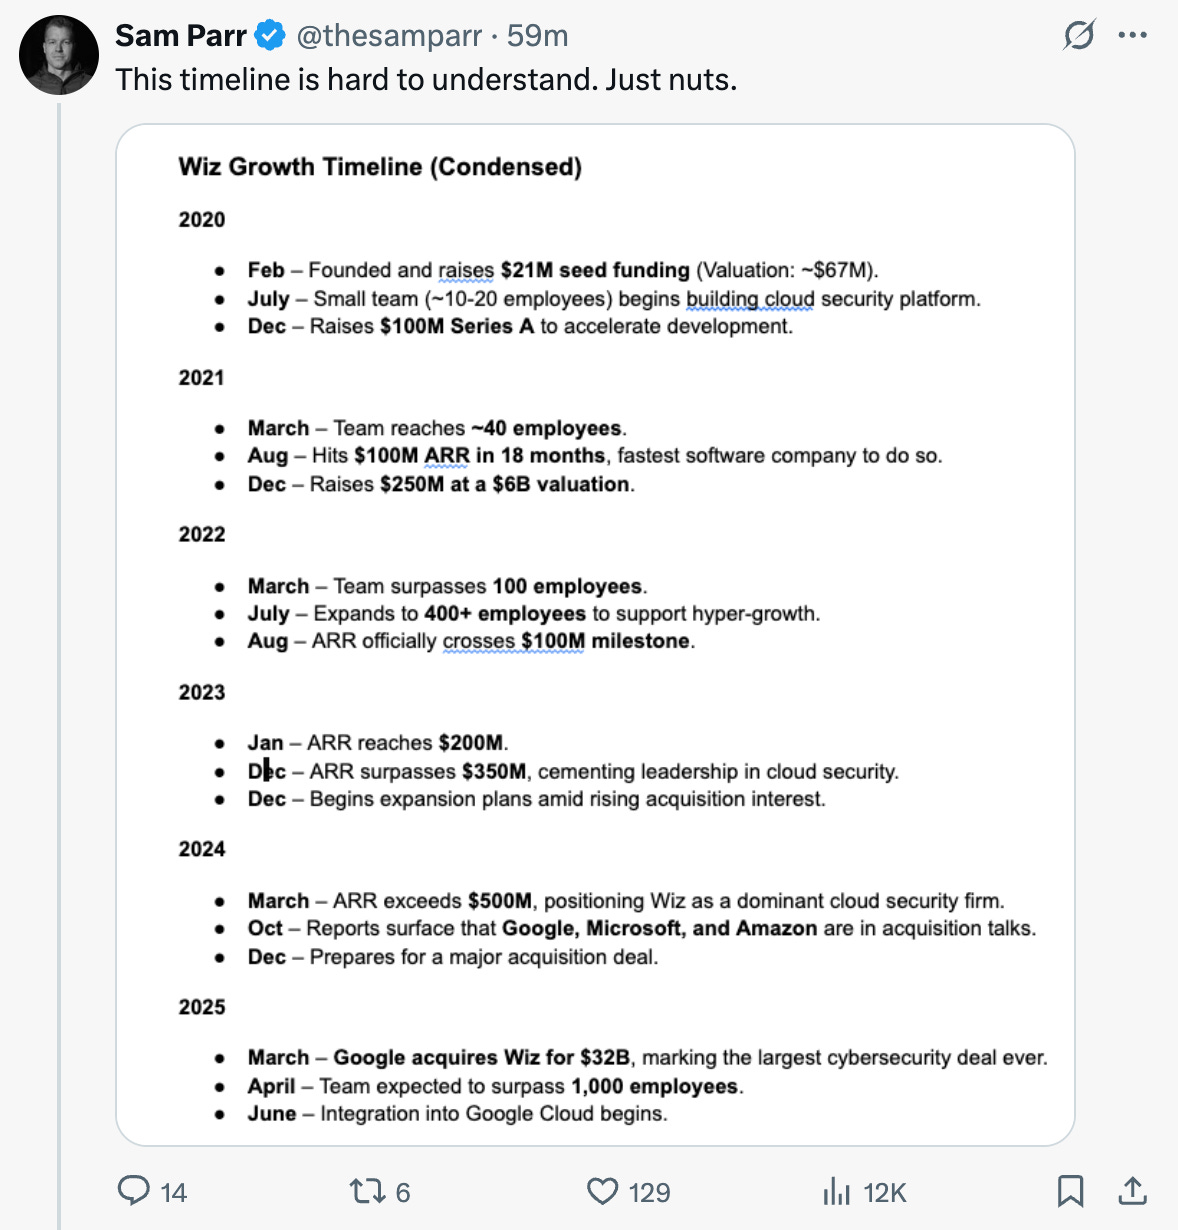Screen dimensions: 1178x1230
Task: Open the three-dot more options menu
Action: click(x=1132, y=36)
